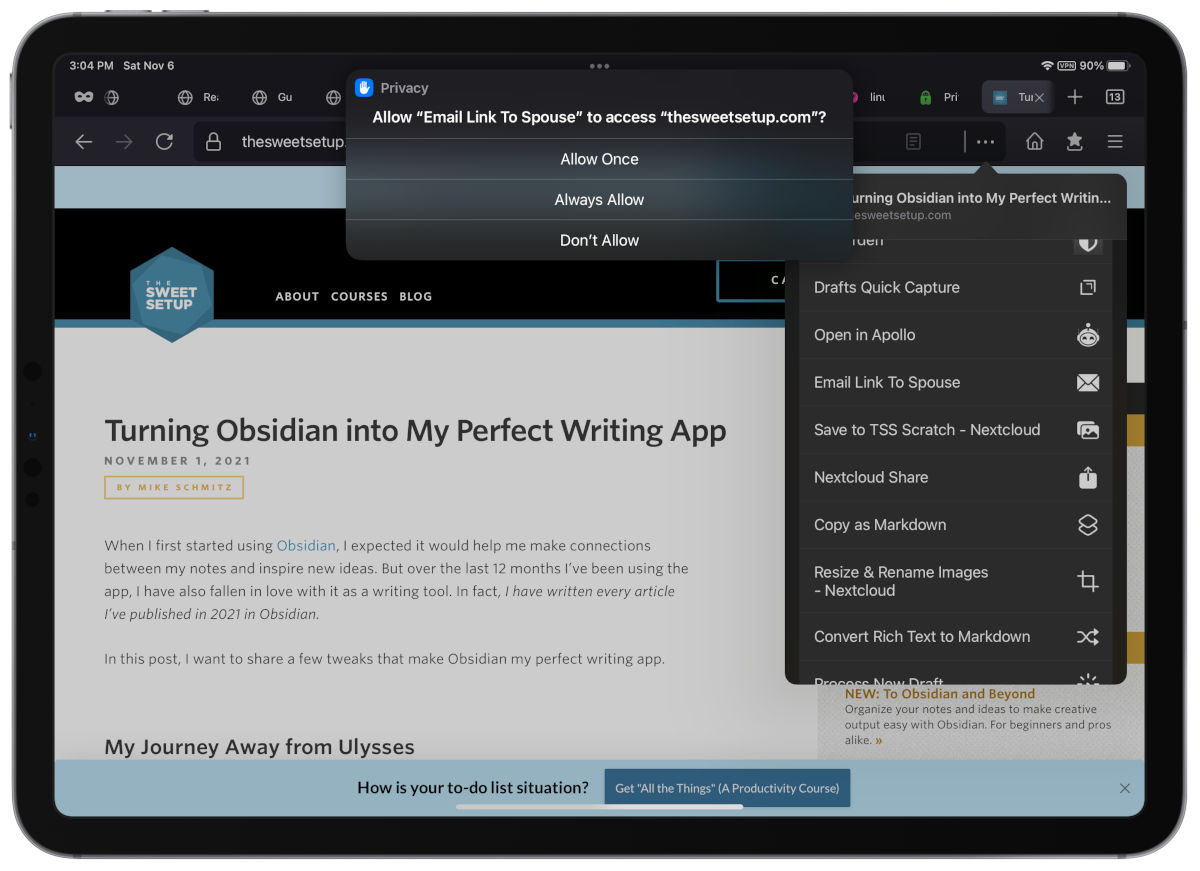Click the November 1, 2021 date text
The height and width of the screenshot is (871, 1200).
click(178, 461)
